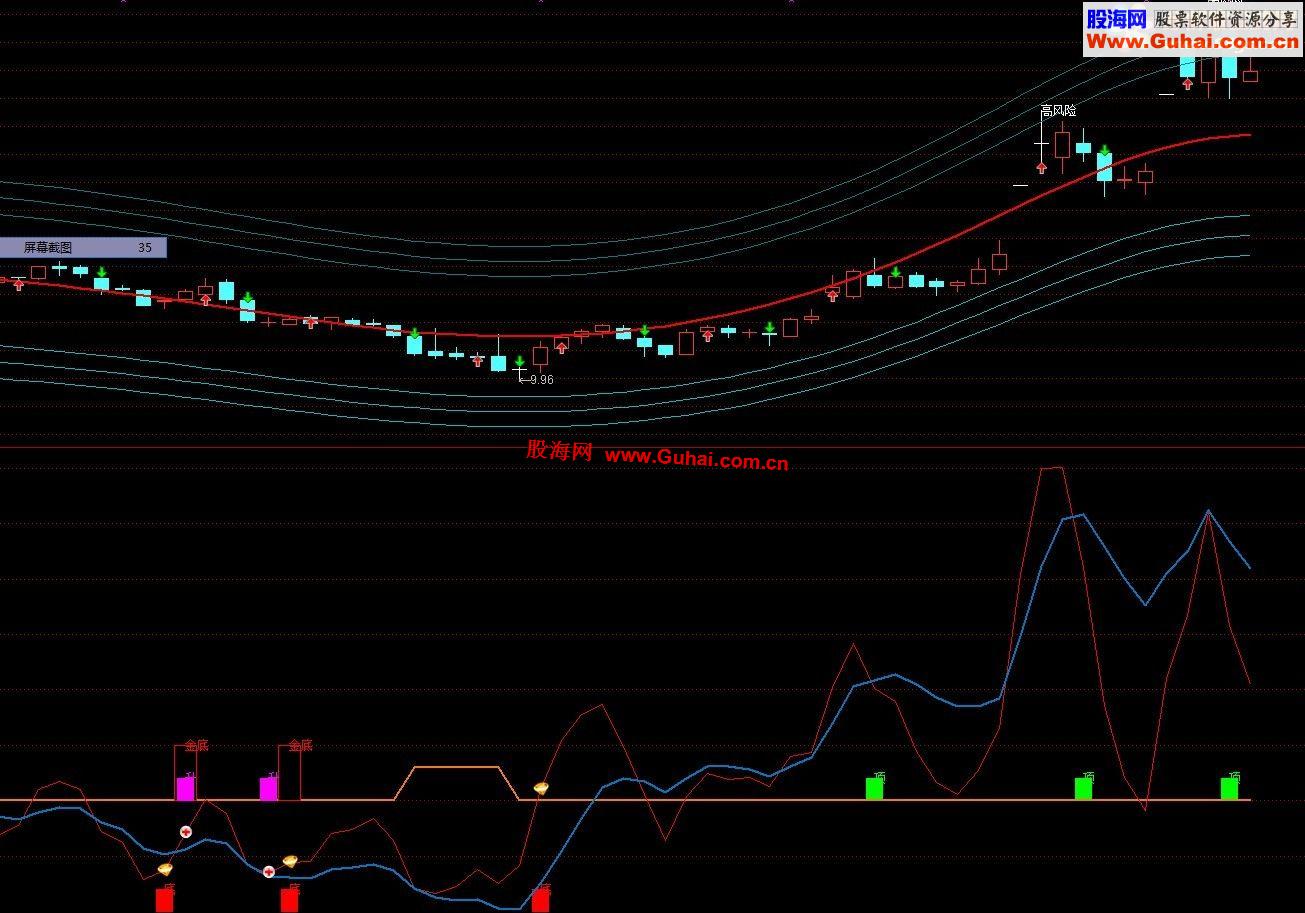Click seventh red up arrow from the left
The height and width of the screenshot is (913, 1305).
(832, 295)
